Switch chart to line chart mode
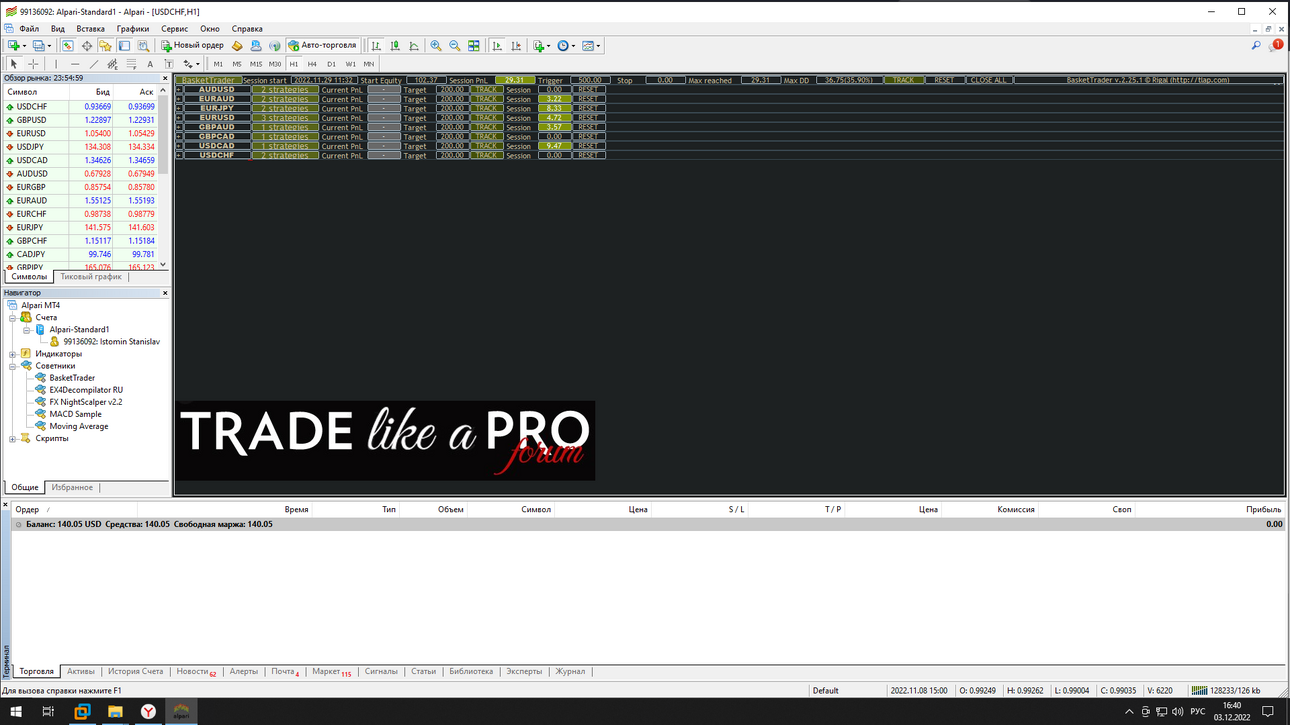Viewport: 1290px width, 725px height. [x=414, y=46]
